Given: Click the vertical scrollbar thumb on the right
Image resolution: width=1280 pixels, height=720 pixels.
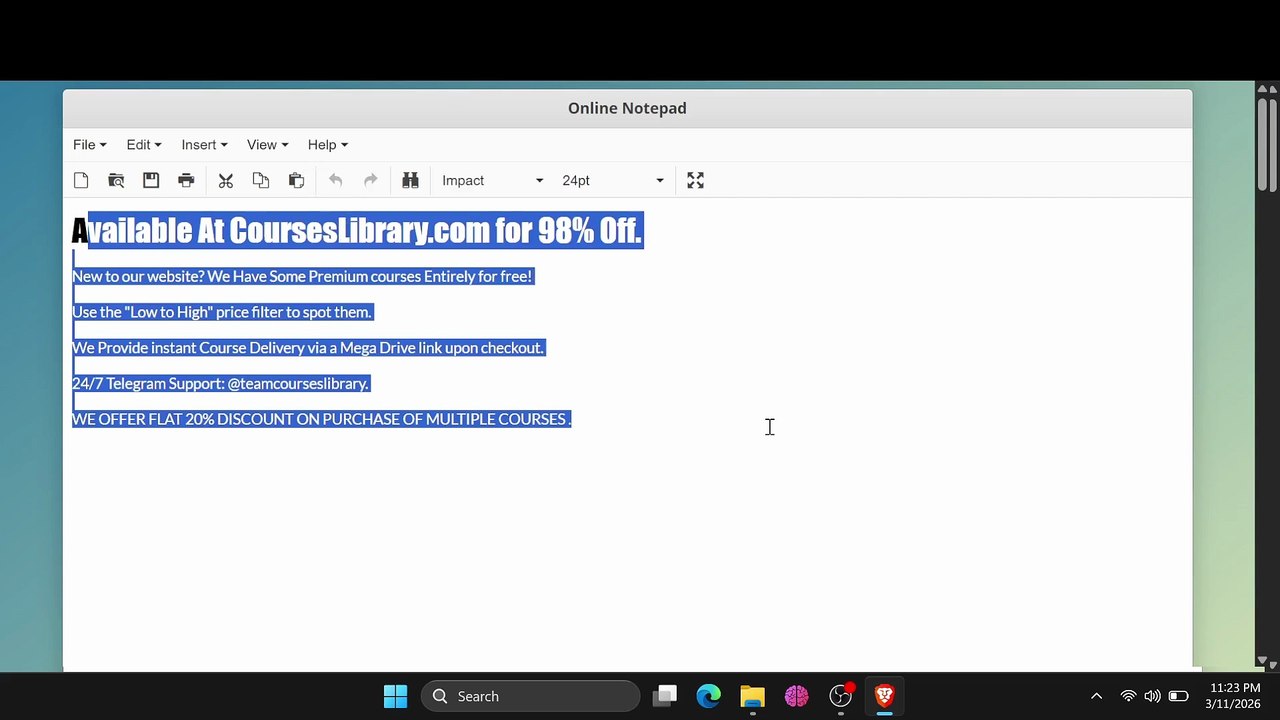Looking at the screenshot, I should [1264, 144].
